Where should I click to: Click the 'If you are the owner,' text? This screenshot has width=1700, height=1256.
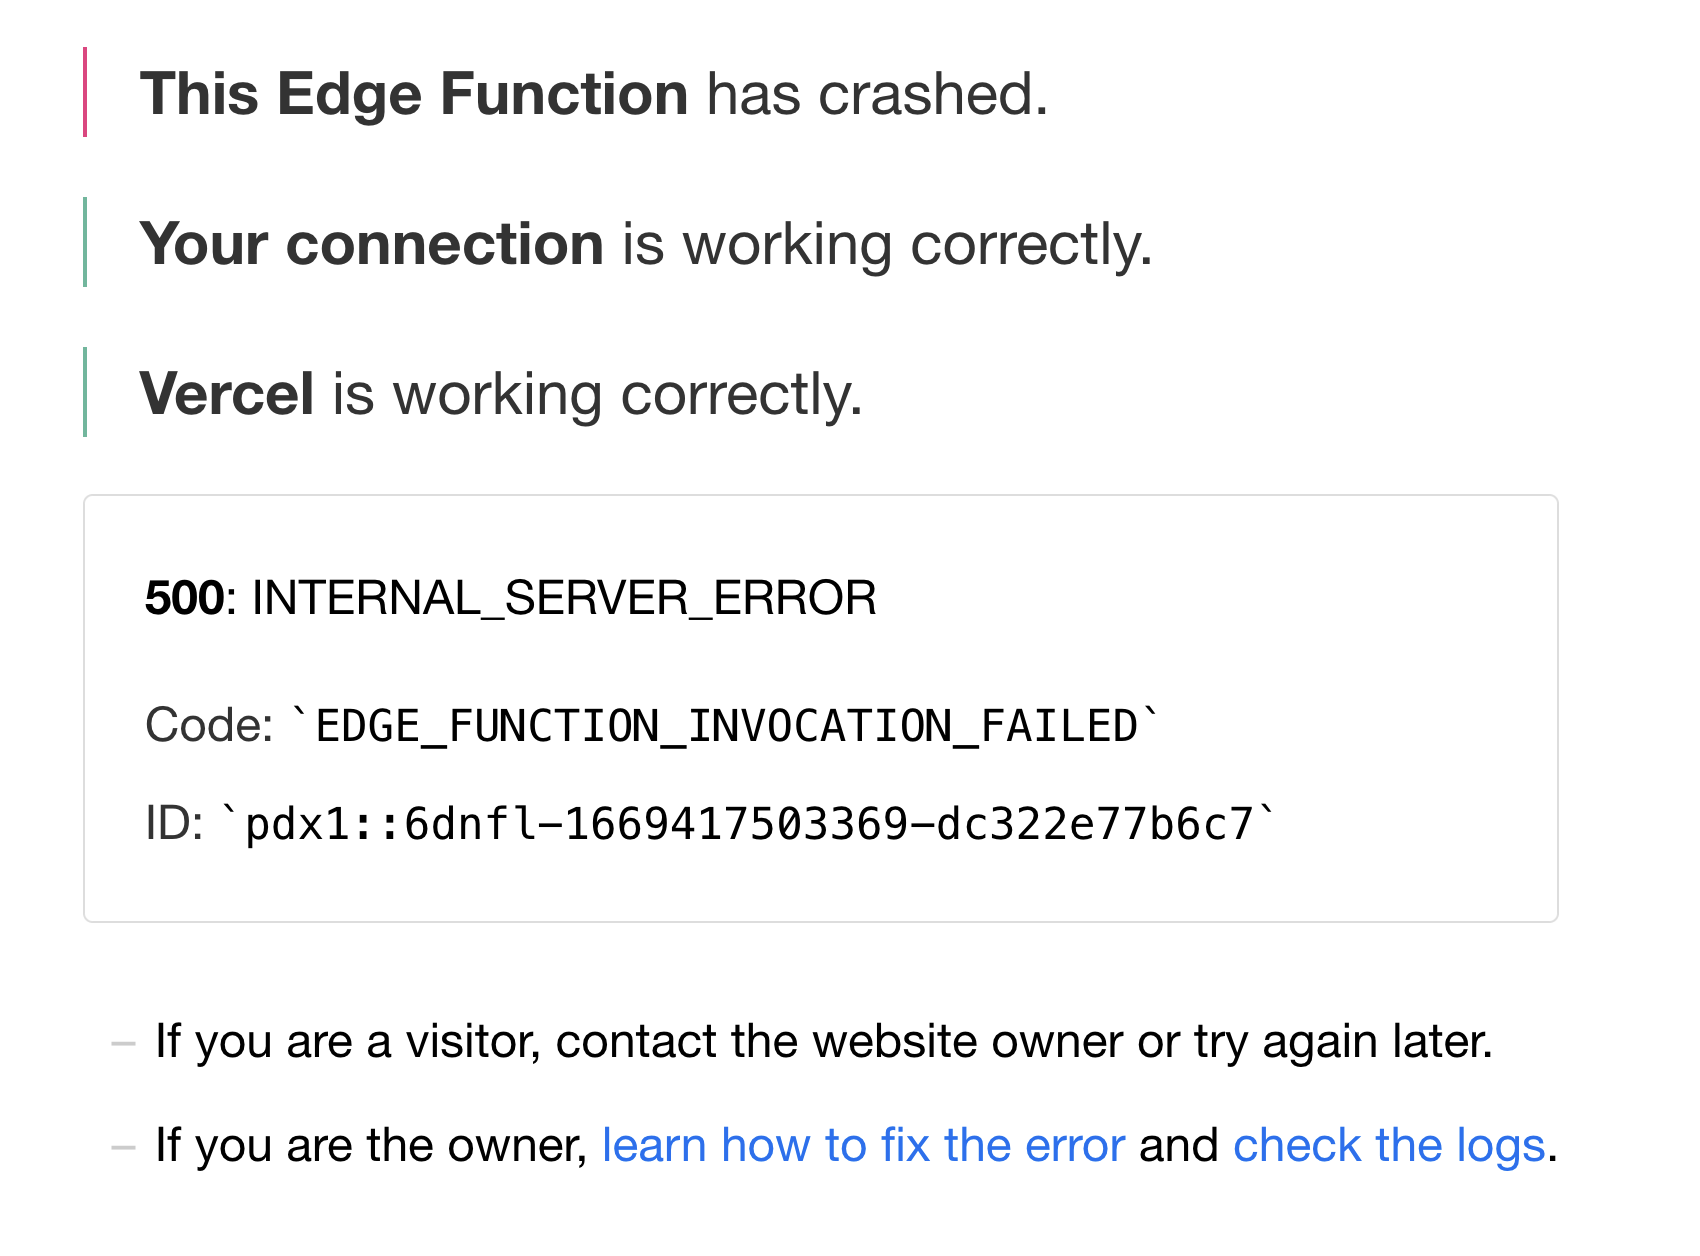pyautogui.click(x=371, y=1145)
